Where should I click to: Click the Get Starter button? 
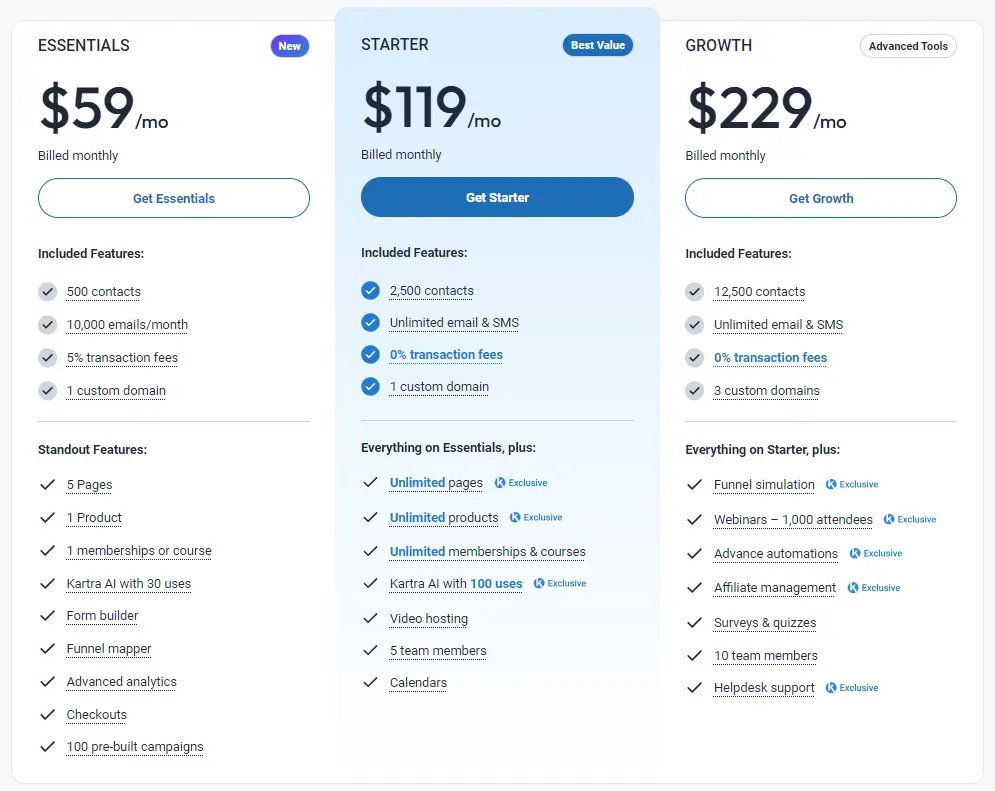click(497, 197)
